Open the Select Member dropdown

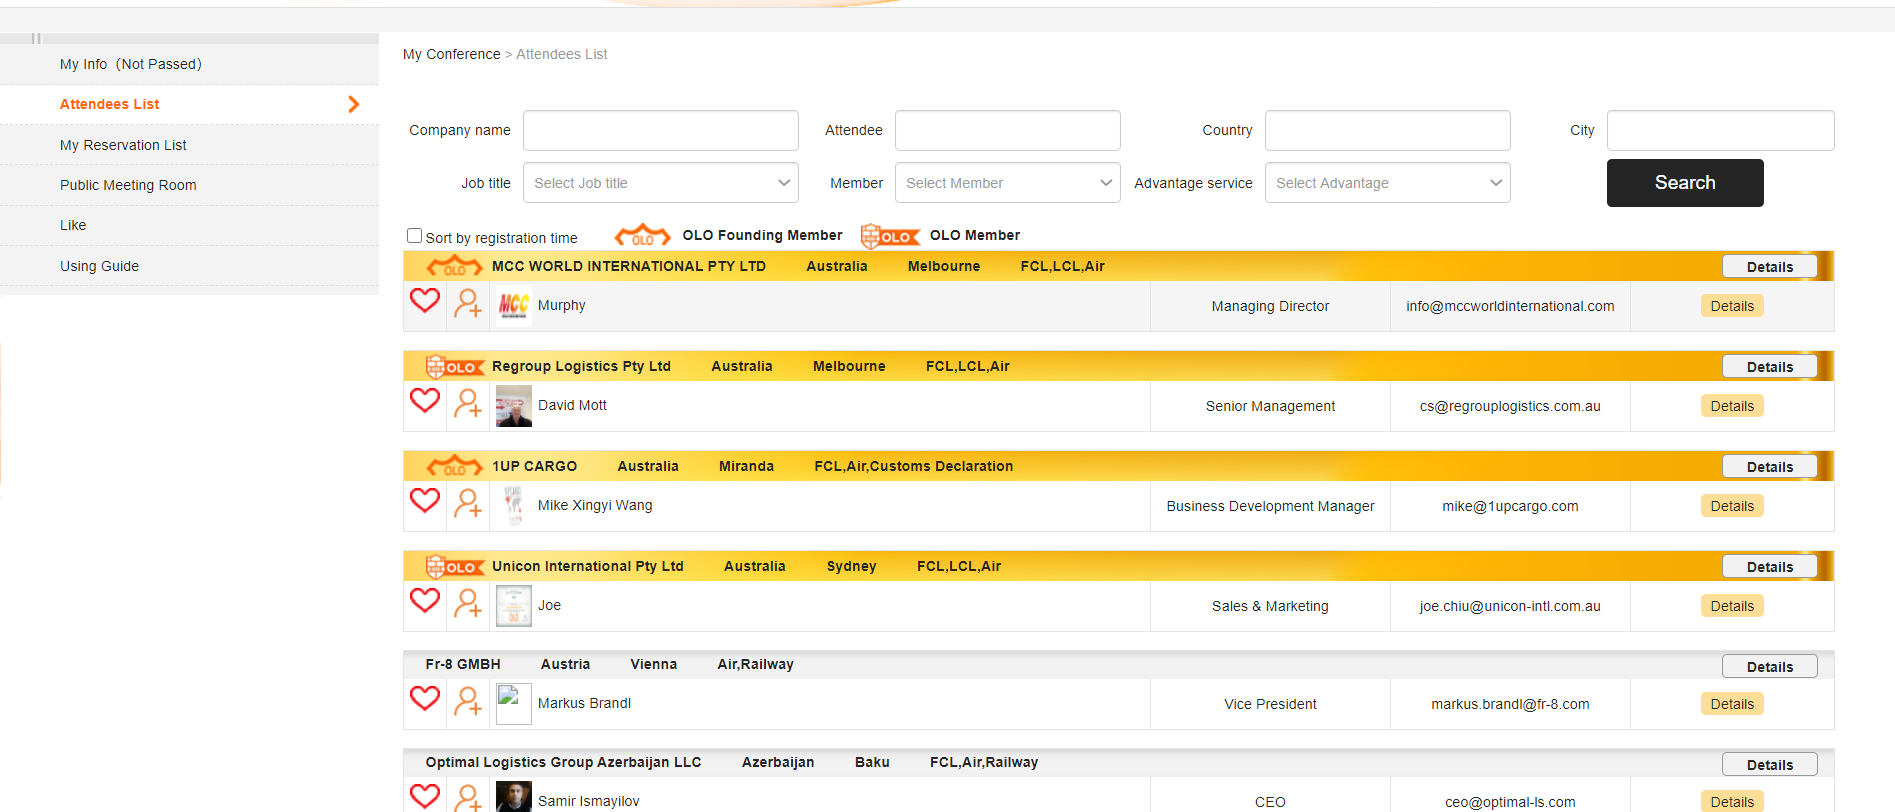[1008, 183]
